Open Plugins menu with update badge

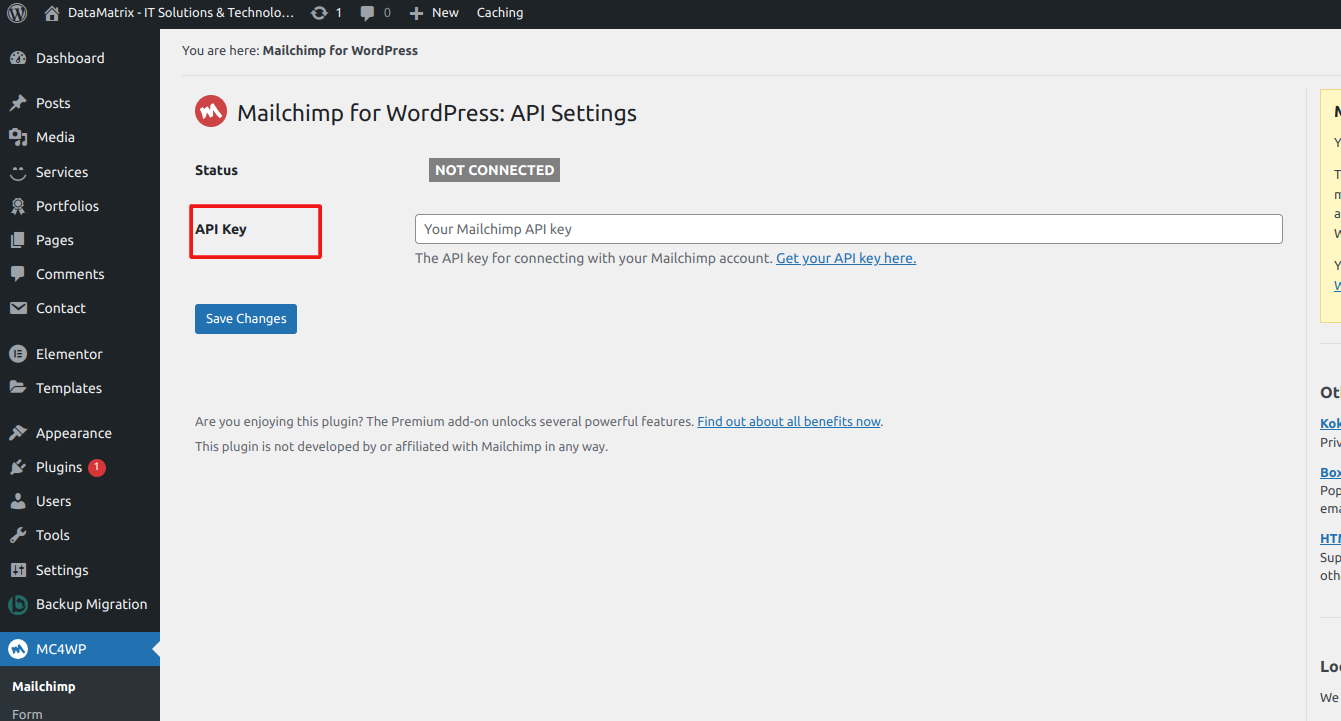point(80,467)
